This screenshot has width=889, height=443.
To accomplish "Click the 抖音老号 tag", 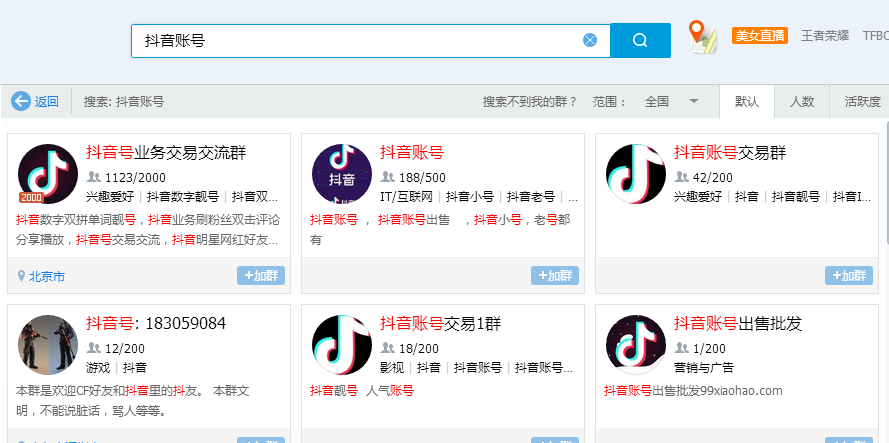I will point(531,197).
